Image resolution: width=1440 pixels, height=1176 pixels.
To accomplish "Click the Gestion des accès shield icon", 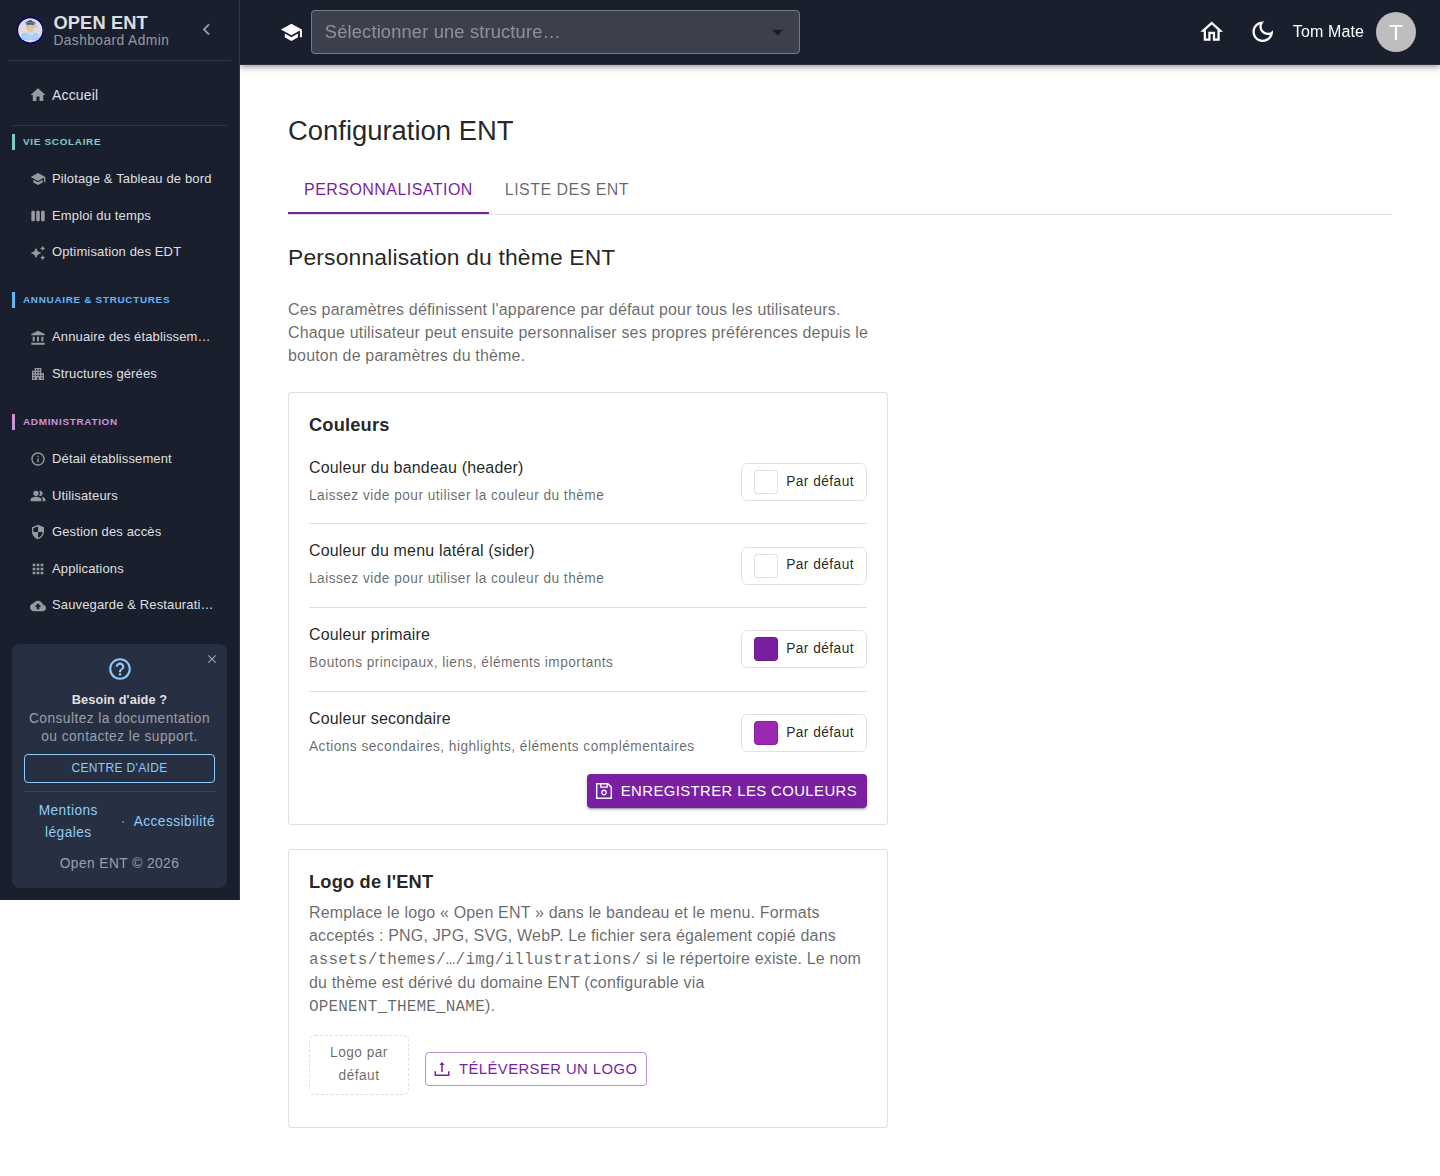I will 38,532.
